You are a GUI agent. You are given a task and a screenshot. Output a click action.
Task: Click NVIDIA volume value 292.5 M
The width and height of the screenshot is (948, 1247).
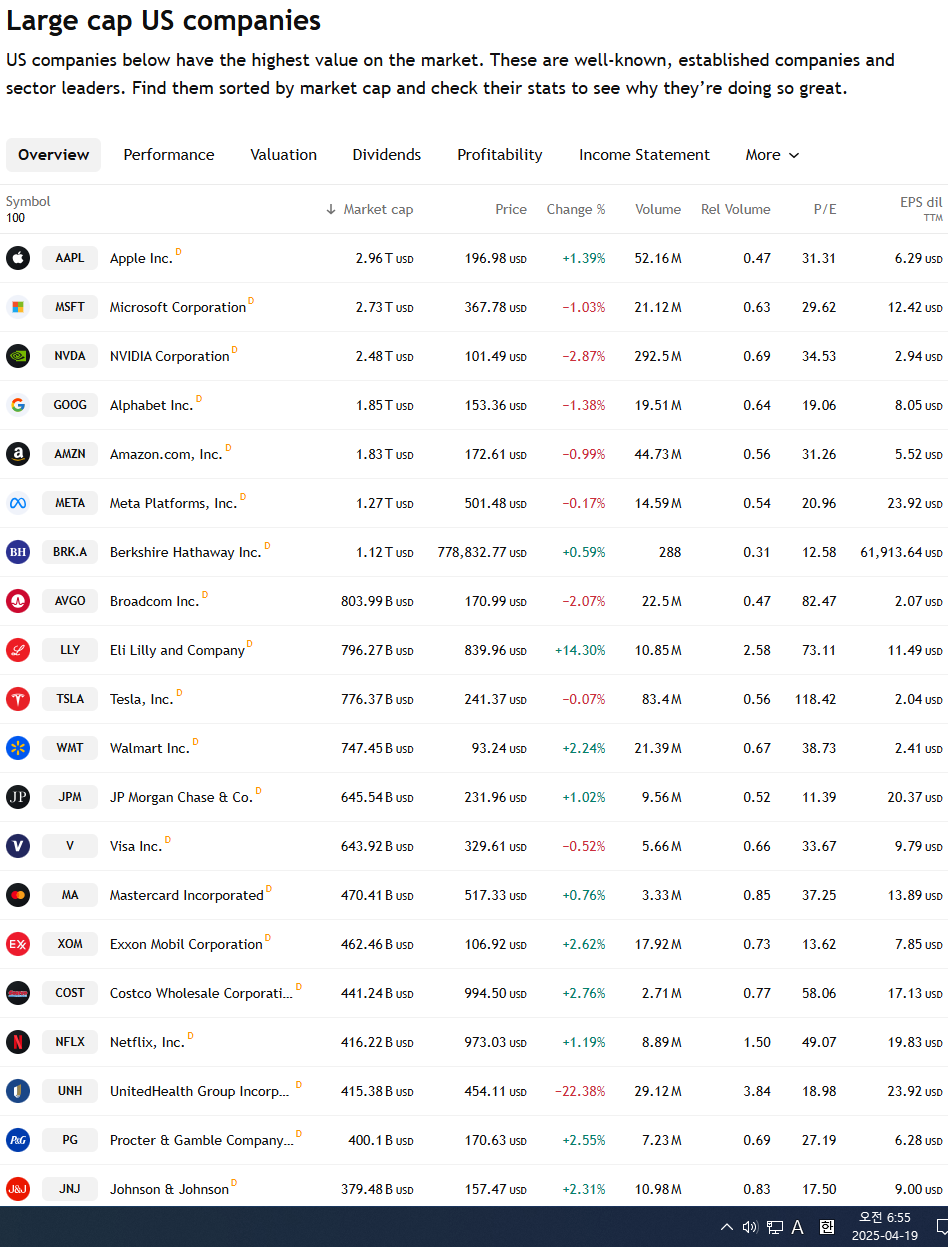658,356
